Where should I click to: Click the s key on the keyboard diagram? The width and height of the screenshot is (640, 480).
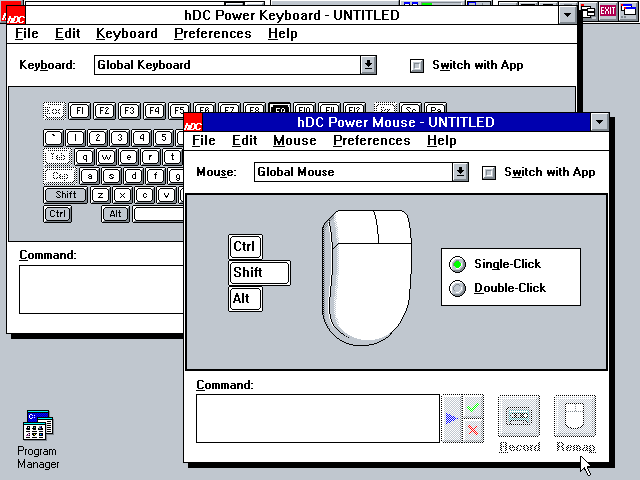click(111, 176)
